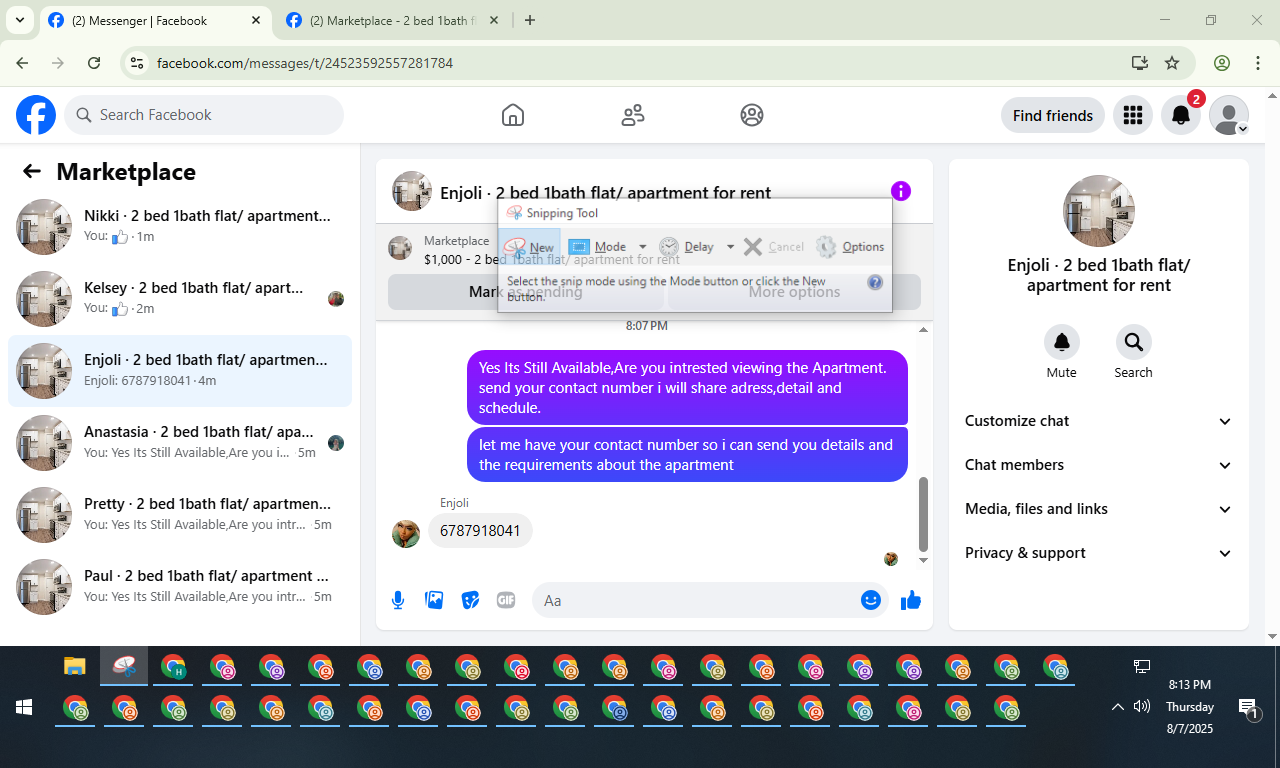Attach a photo using the image icon

(x=434, y=600)
